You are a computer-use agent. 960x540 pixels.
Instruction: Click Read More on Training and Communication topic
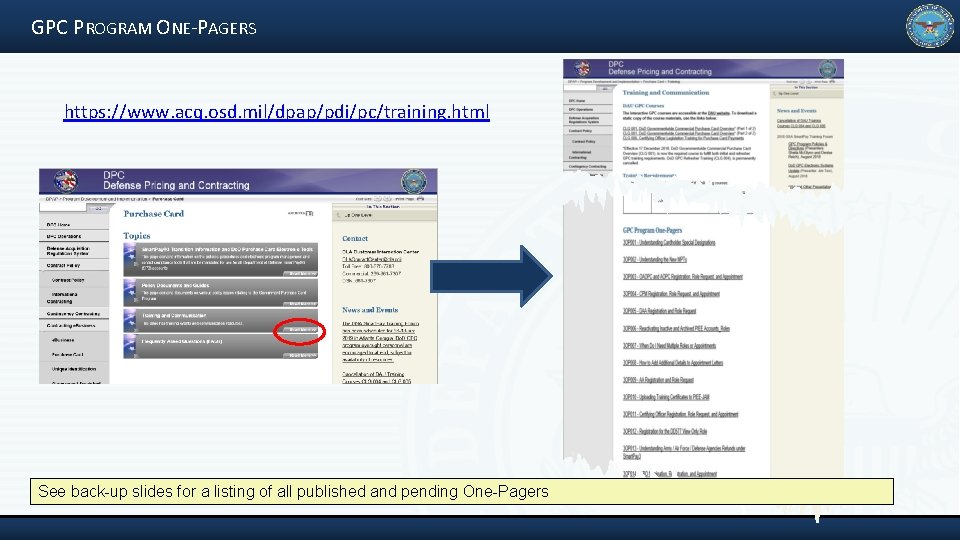(x=302, y=330)
